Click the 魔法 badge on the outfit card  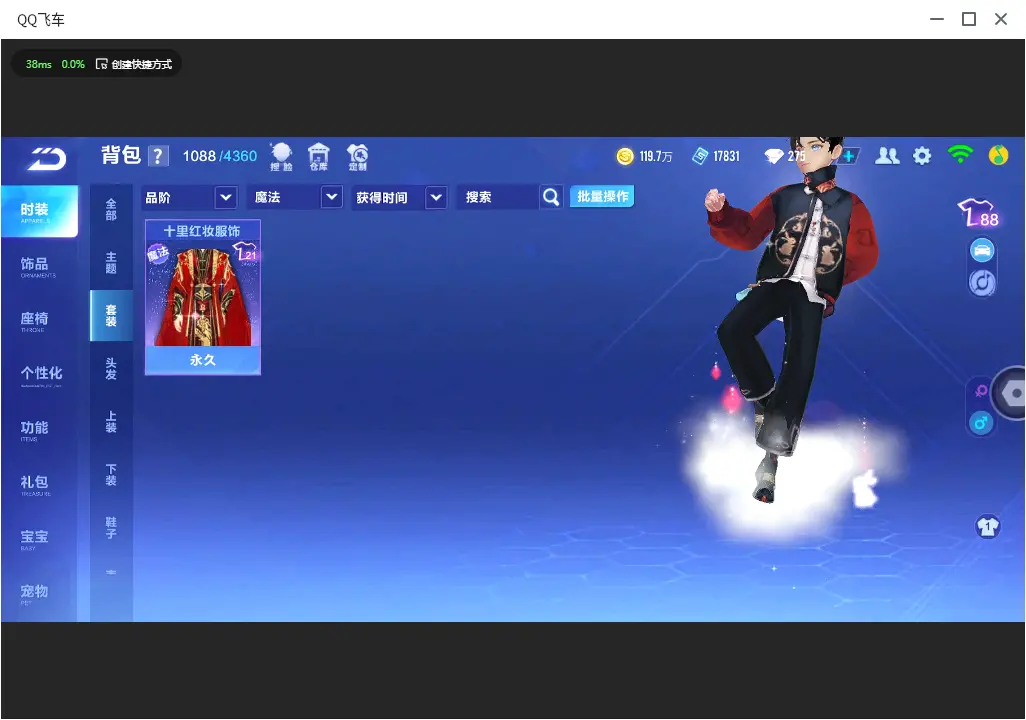[158, 253]
